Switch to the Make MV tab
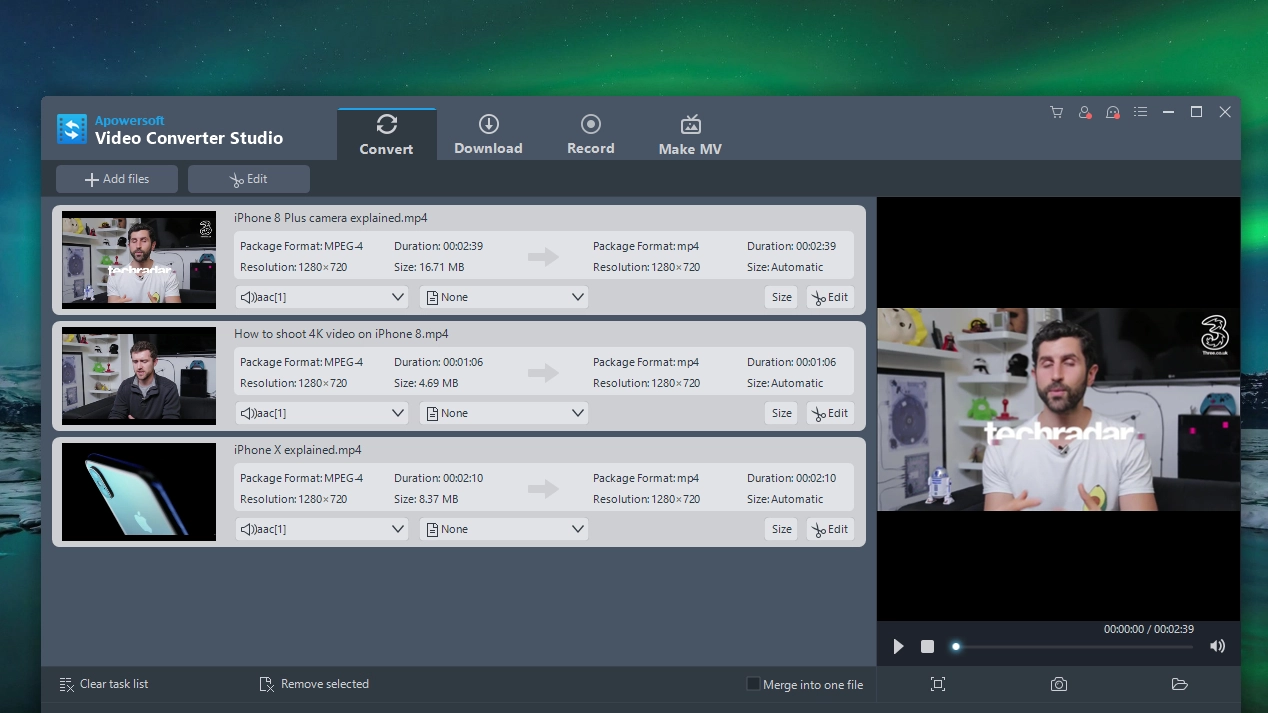This screenshot has width=1268, height=713. point(690,135)
